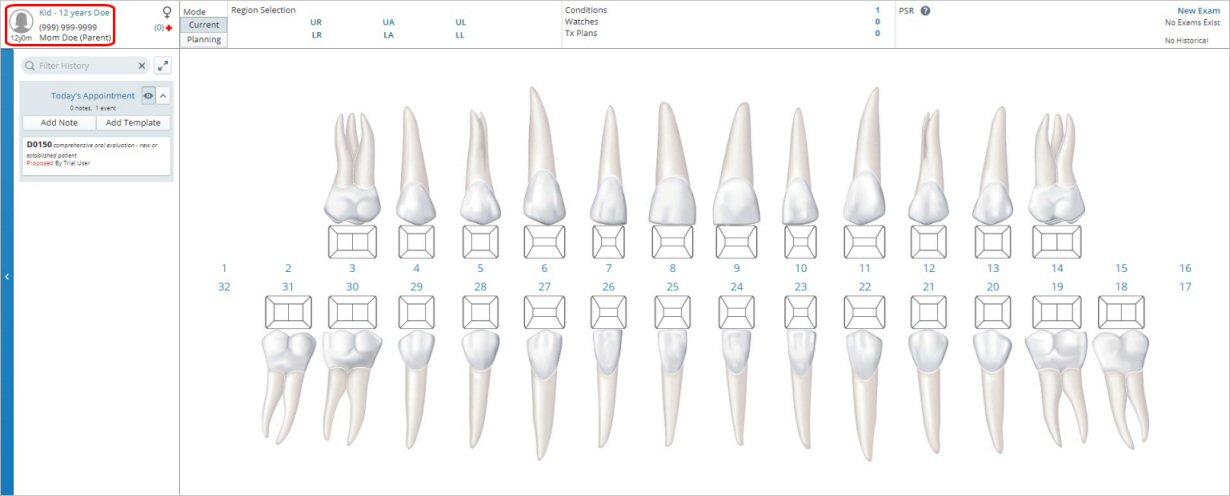Image resolution: width=1230 pixels, height=496 pixels.
Task: Switch Mode to Planning
Action: [204, 40]
